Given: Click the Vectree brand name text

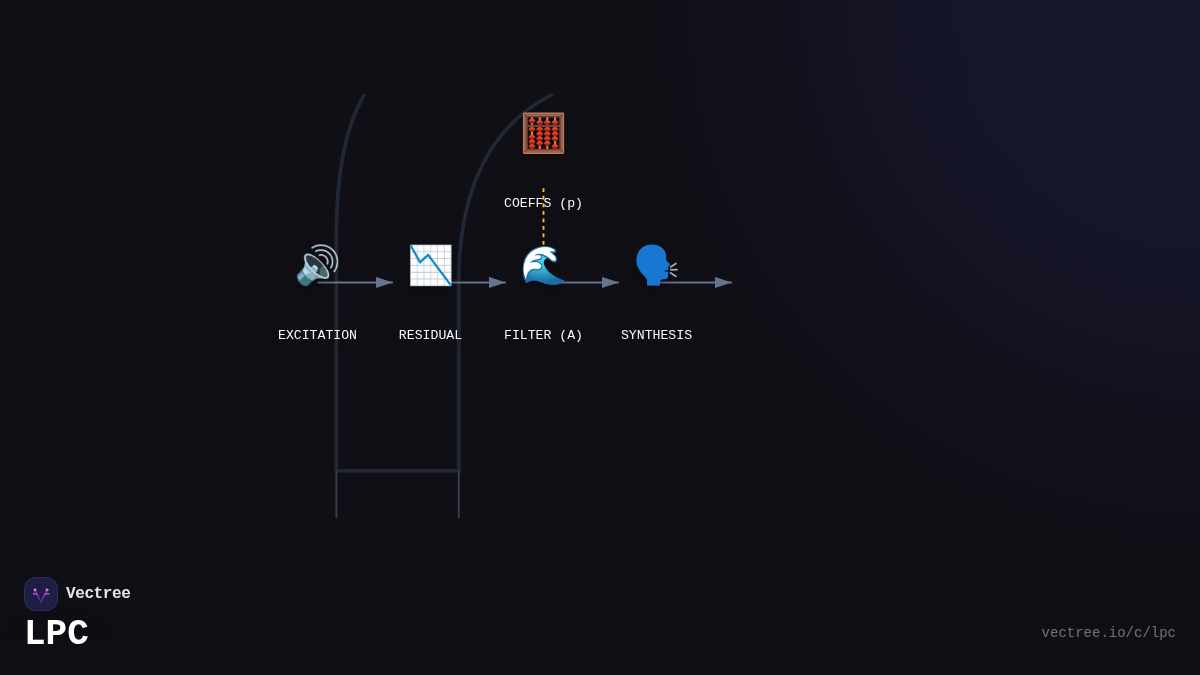Looking at the screenshot, I should (98, 594).
